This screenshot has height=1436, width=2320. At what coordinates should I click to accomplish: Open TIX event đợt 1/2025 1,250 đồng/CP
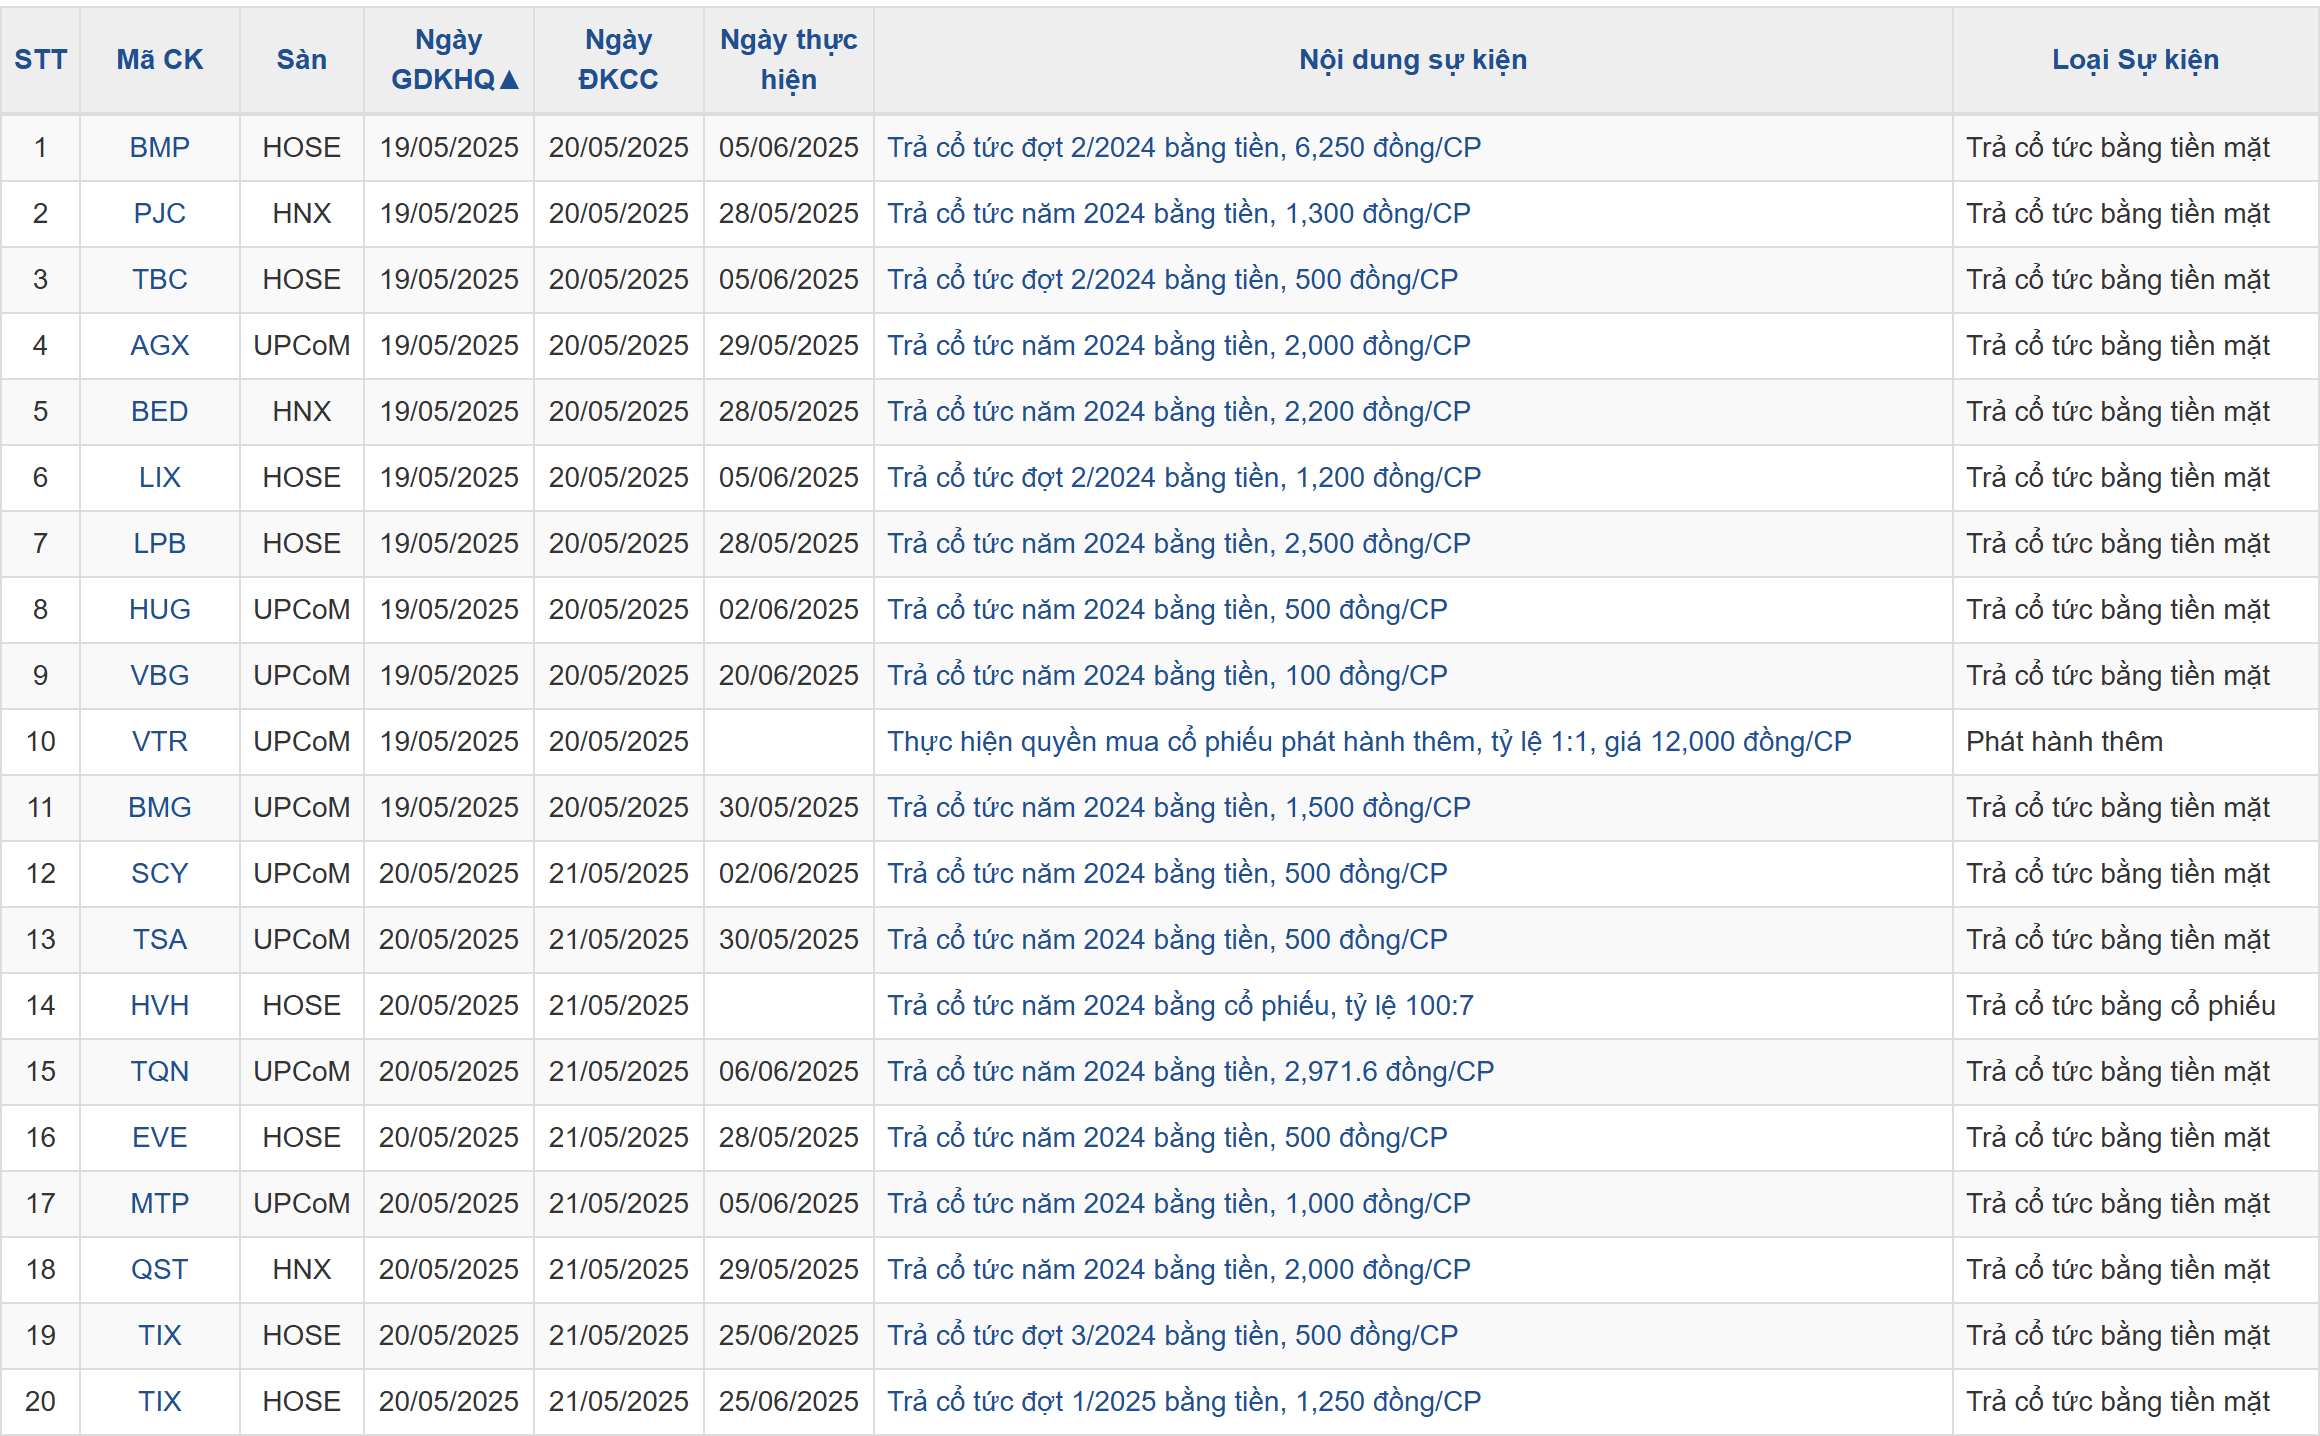1184,1401
